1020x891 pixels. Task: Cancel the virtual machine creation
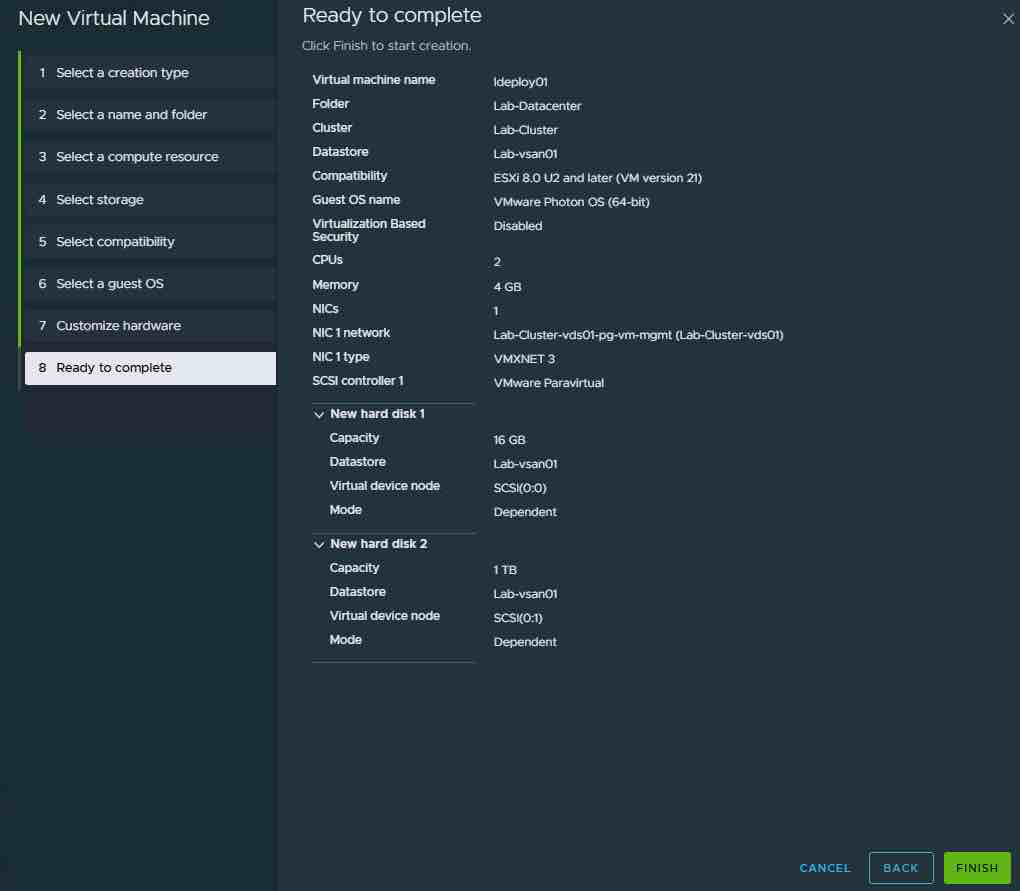point(825,868)
